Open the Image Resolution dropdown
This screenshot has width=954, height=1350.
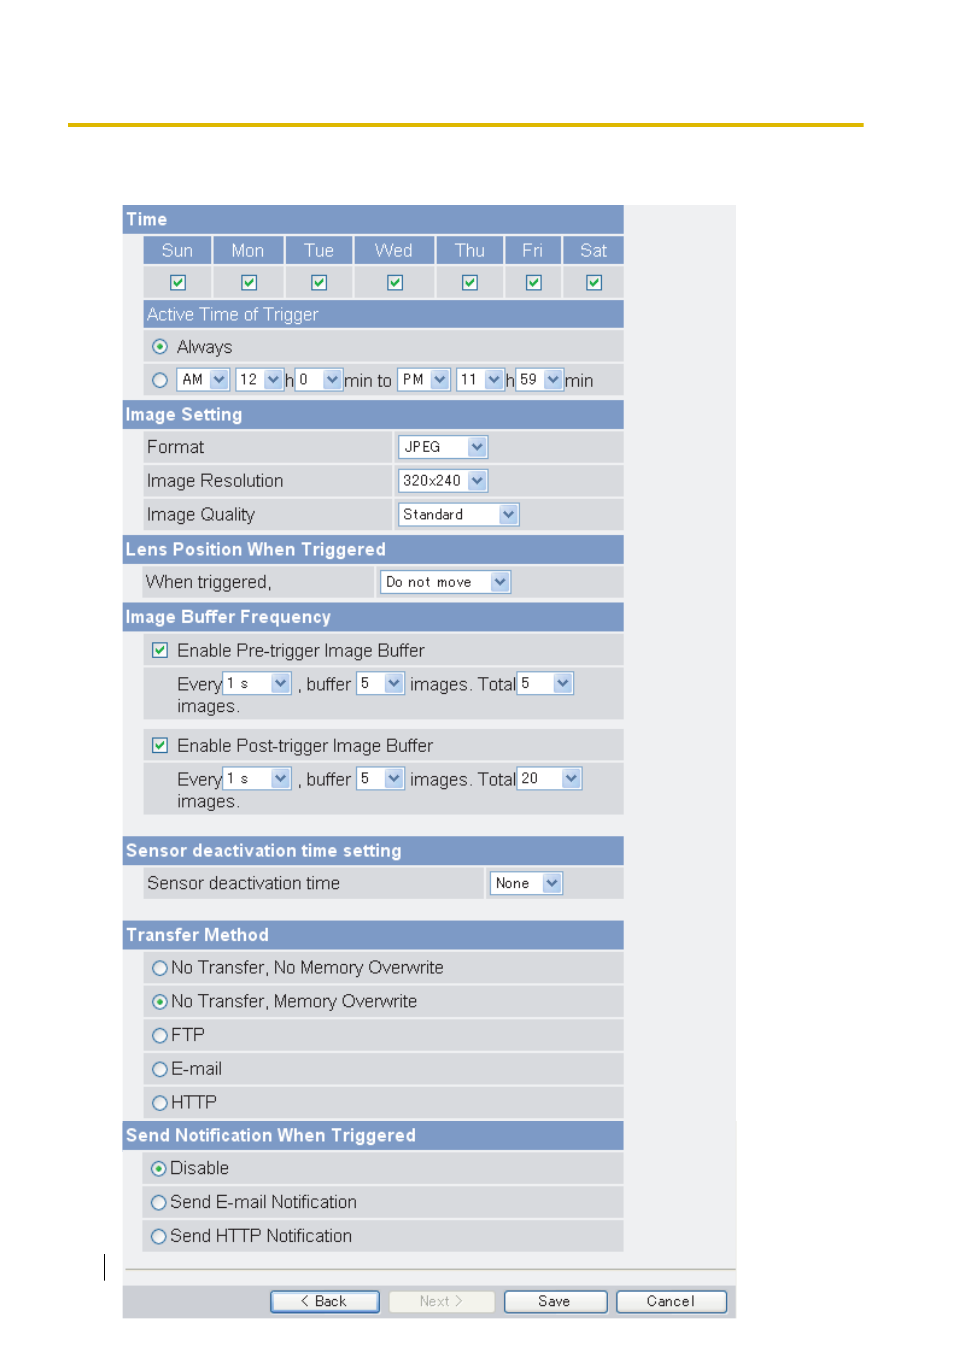coord(443,481)
